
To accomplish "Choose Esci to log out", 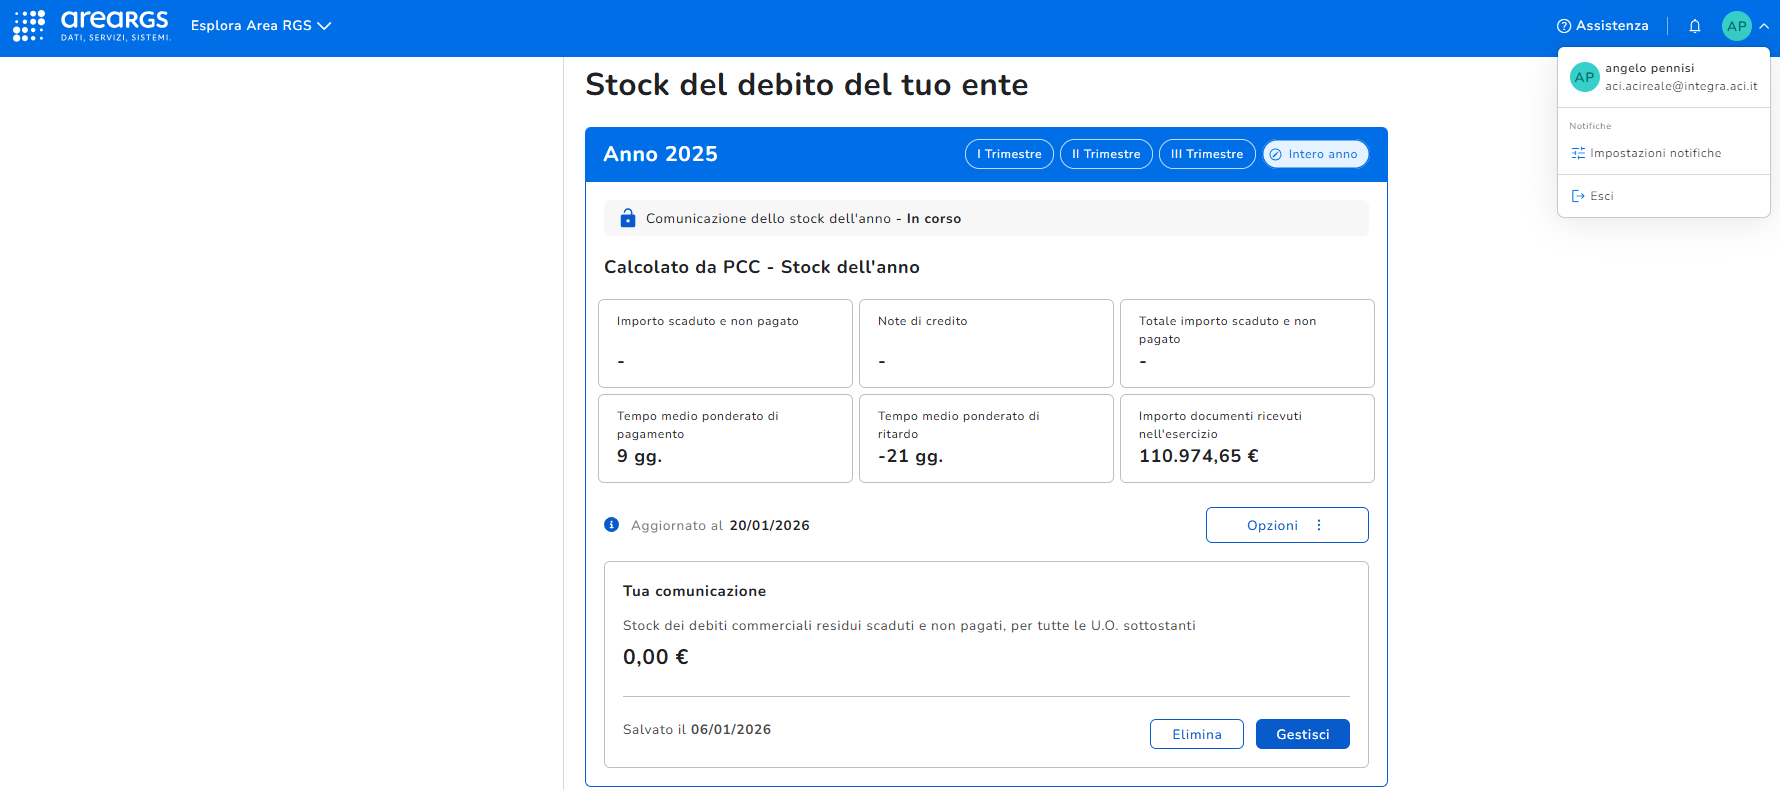I will [x=1601, y=196].
